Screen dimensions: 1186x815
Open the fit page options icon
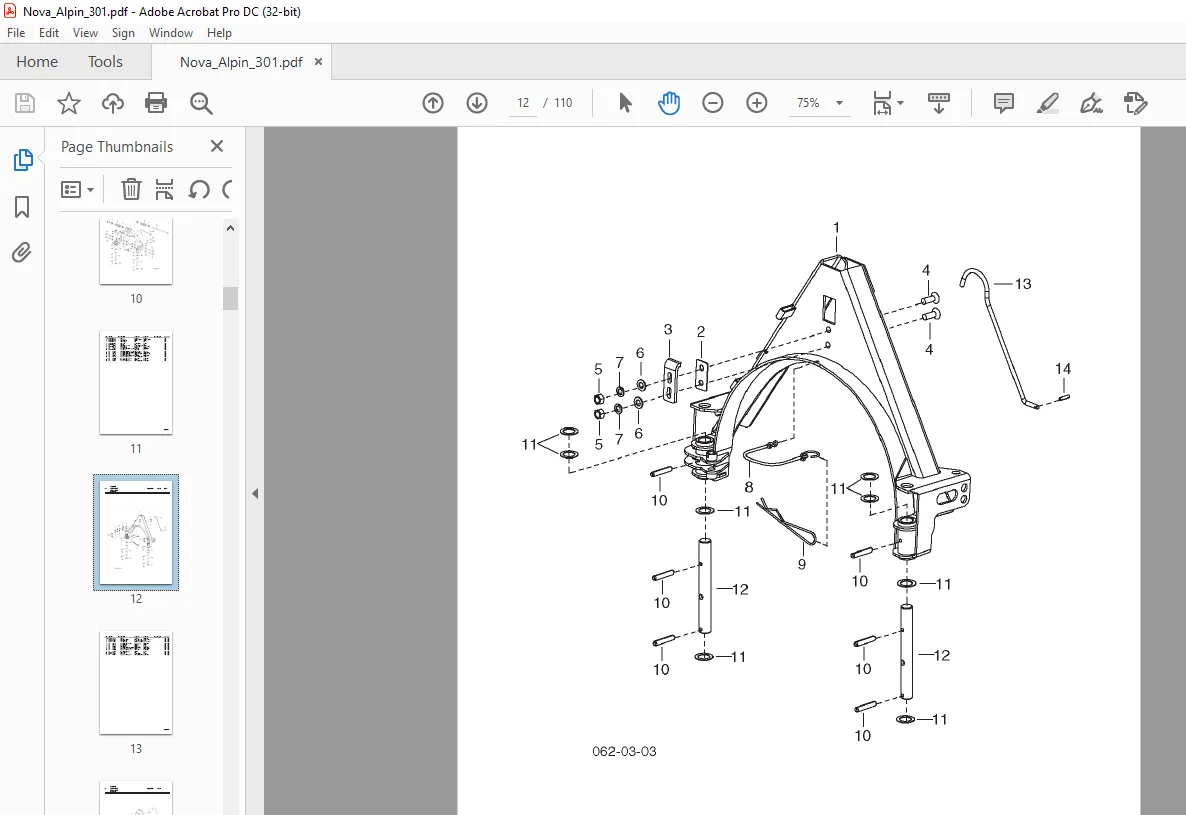click(882, 103)
